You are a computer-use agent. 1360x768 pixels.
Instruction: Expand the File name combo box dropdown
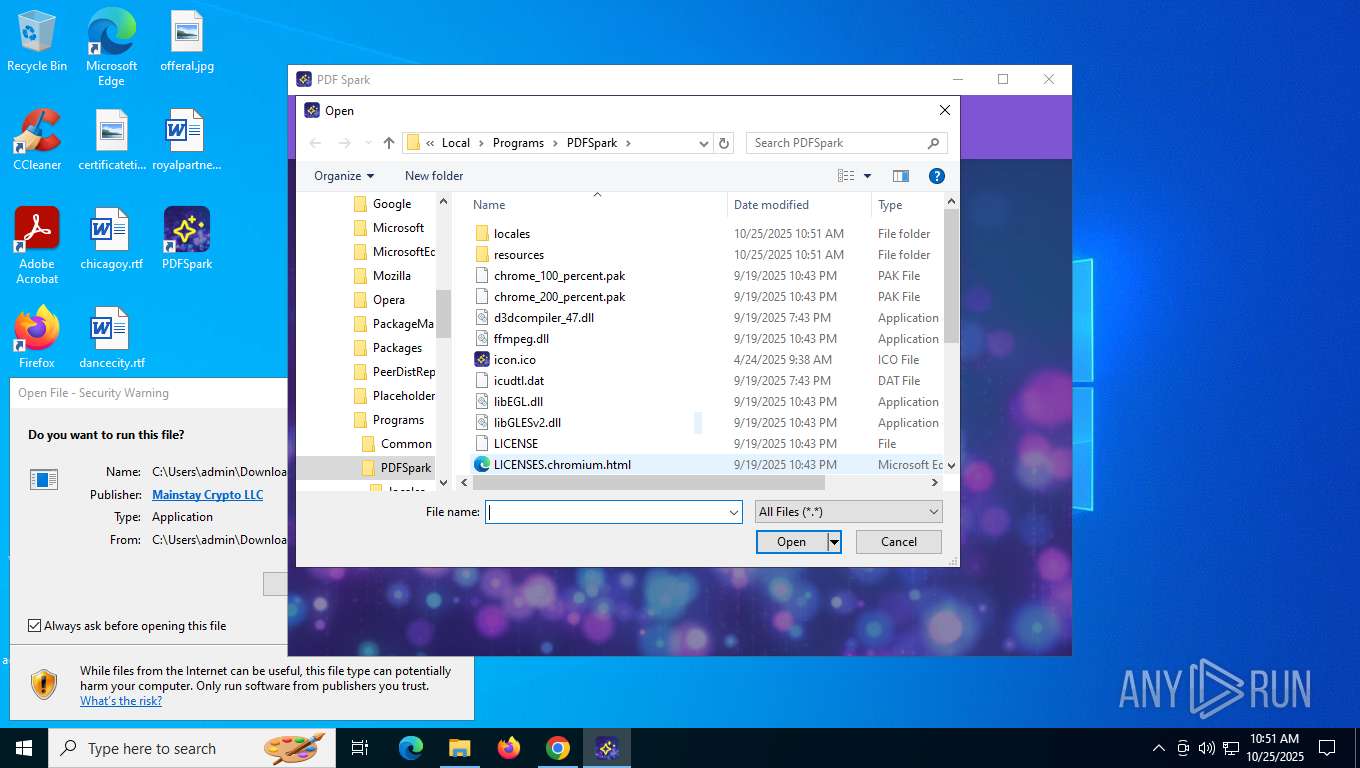733,512
